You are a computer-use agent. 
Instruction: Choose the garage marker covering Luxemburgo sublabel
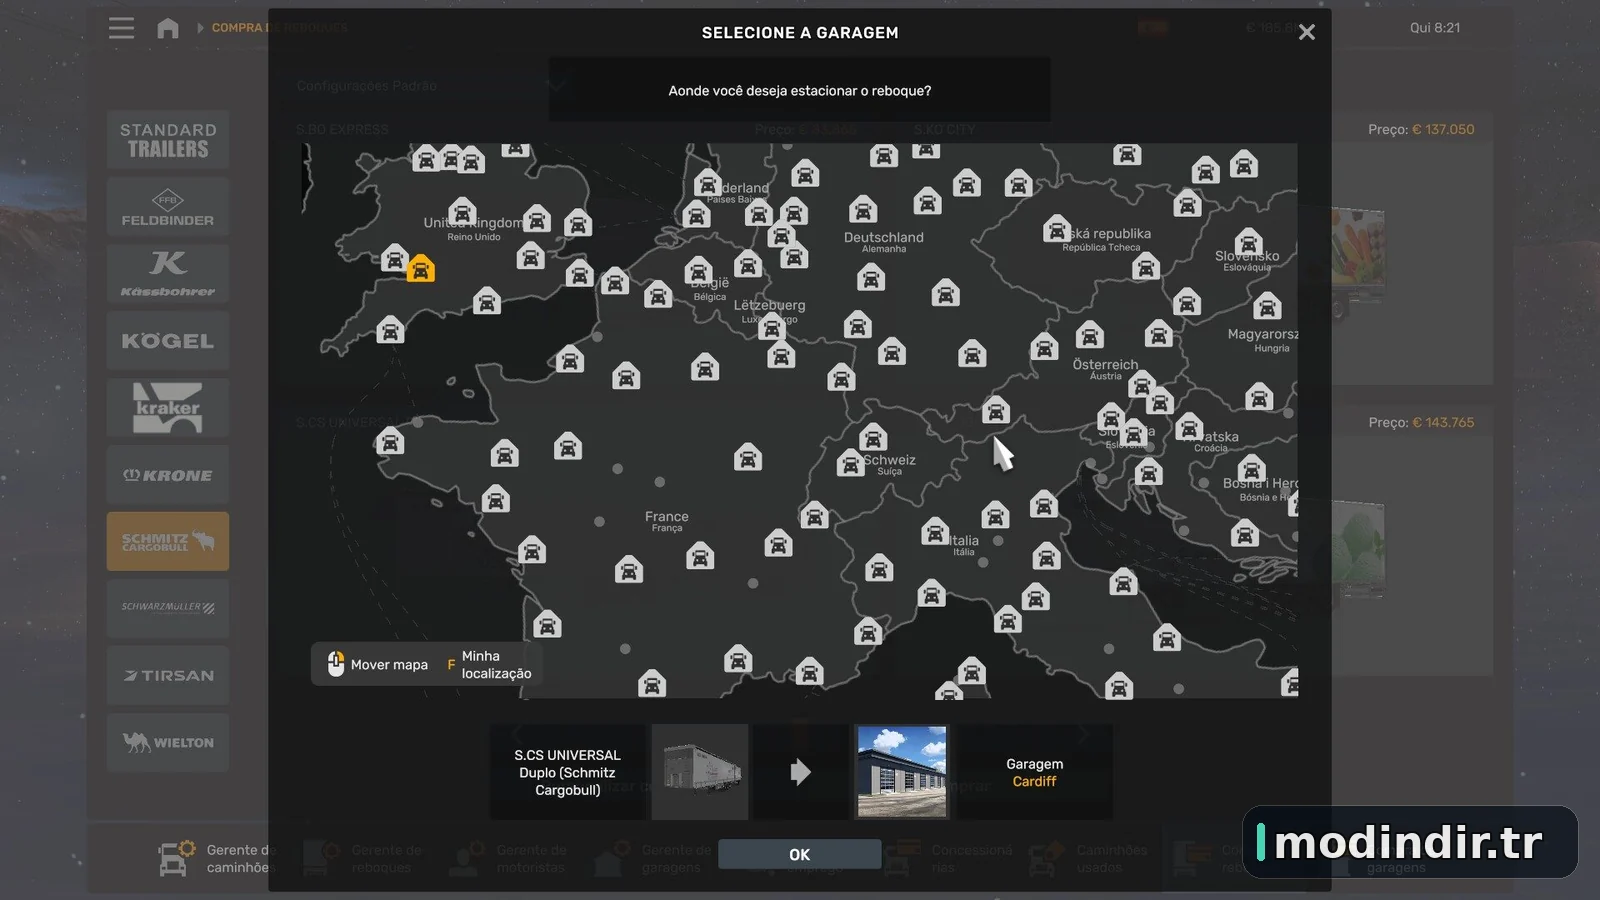(x=772, y=326)
